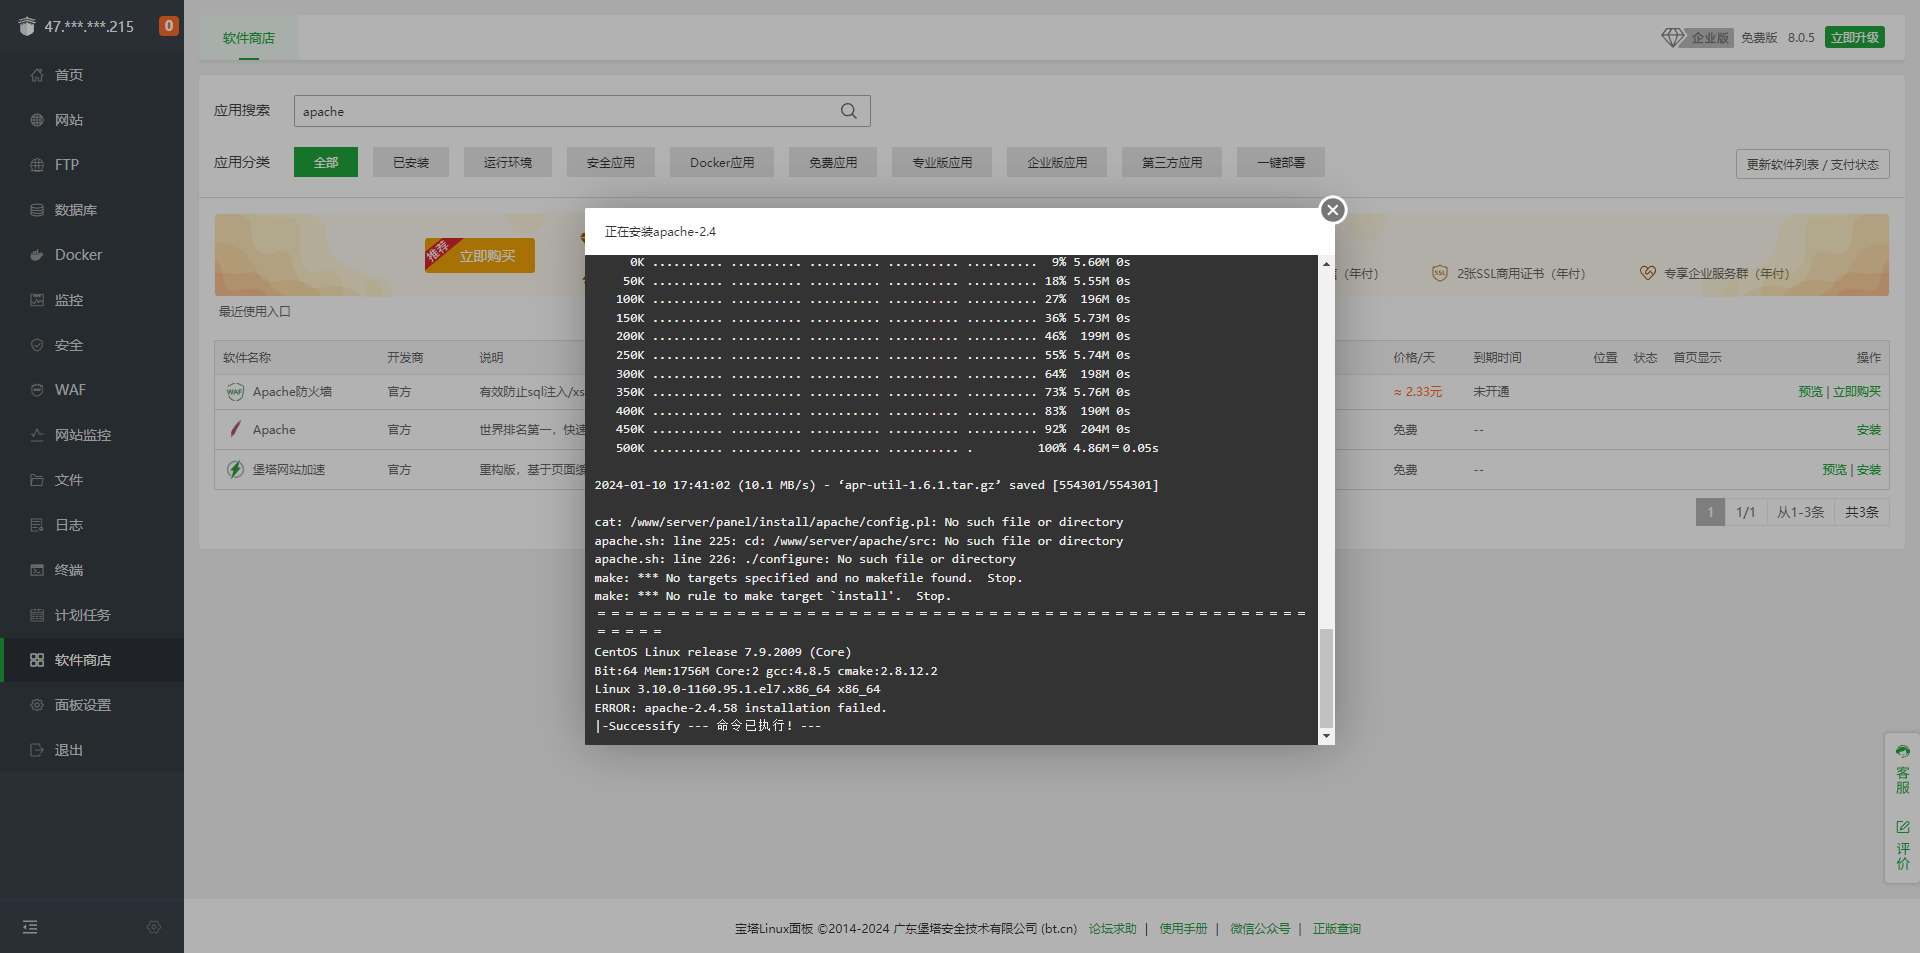This screenshot has width=1920, height=953.
Task: Click the terminal icon beside 终端
Action: click(37, 570)
